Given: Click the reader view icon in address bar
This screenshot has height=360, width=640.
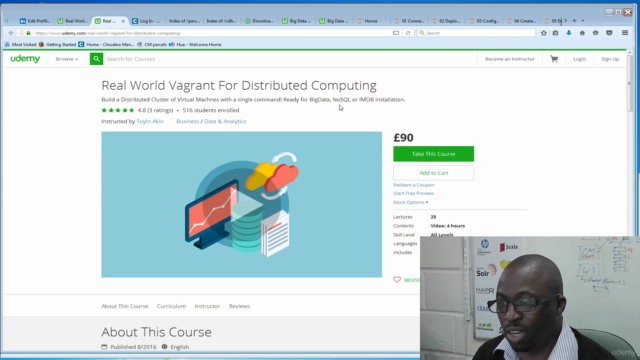Looking at the screenshot, I should 396,33.
